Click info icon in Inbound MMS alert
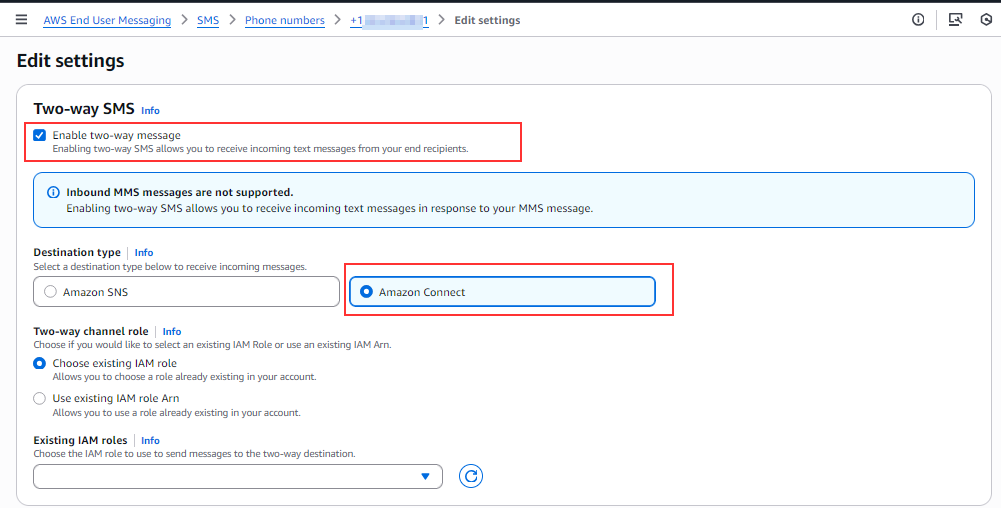The image size is (1001, 508). tap(53, 192)
